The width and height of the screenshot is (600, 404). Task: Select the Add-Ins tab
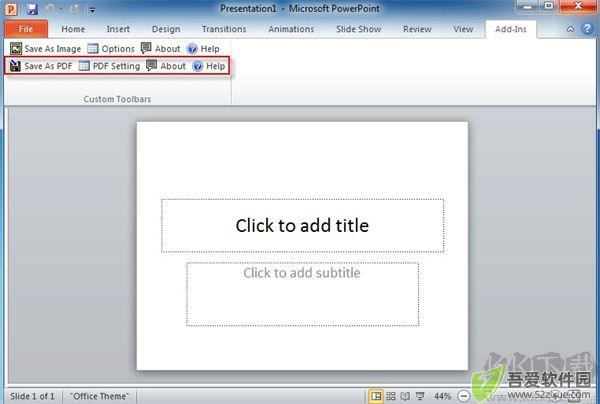click(511, 29)
